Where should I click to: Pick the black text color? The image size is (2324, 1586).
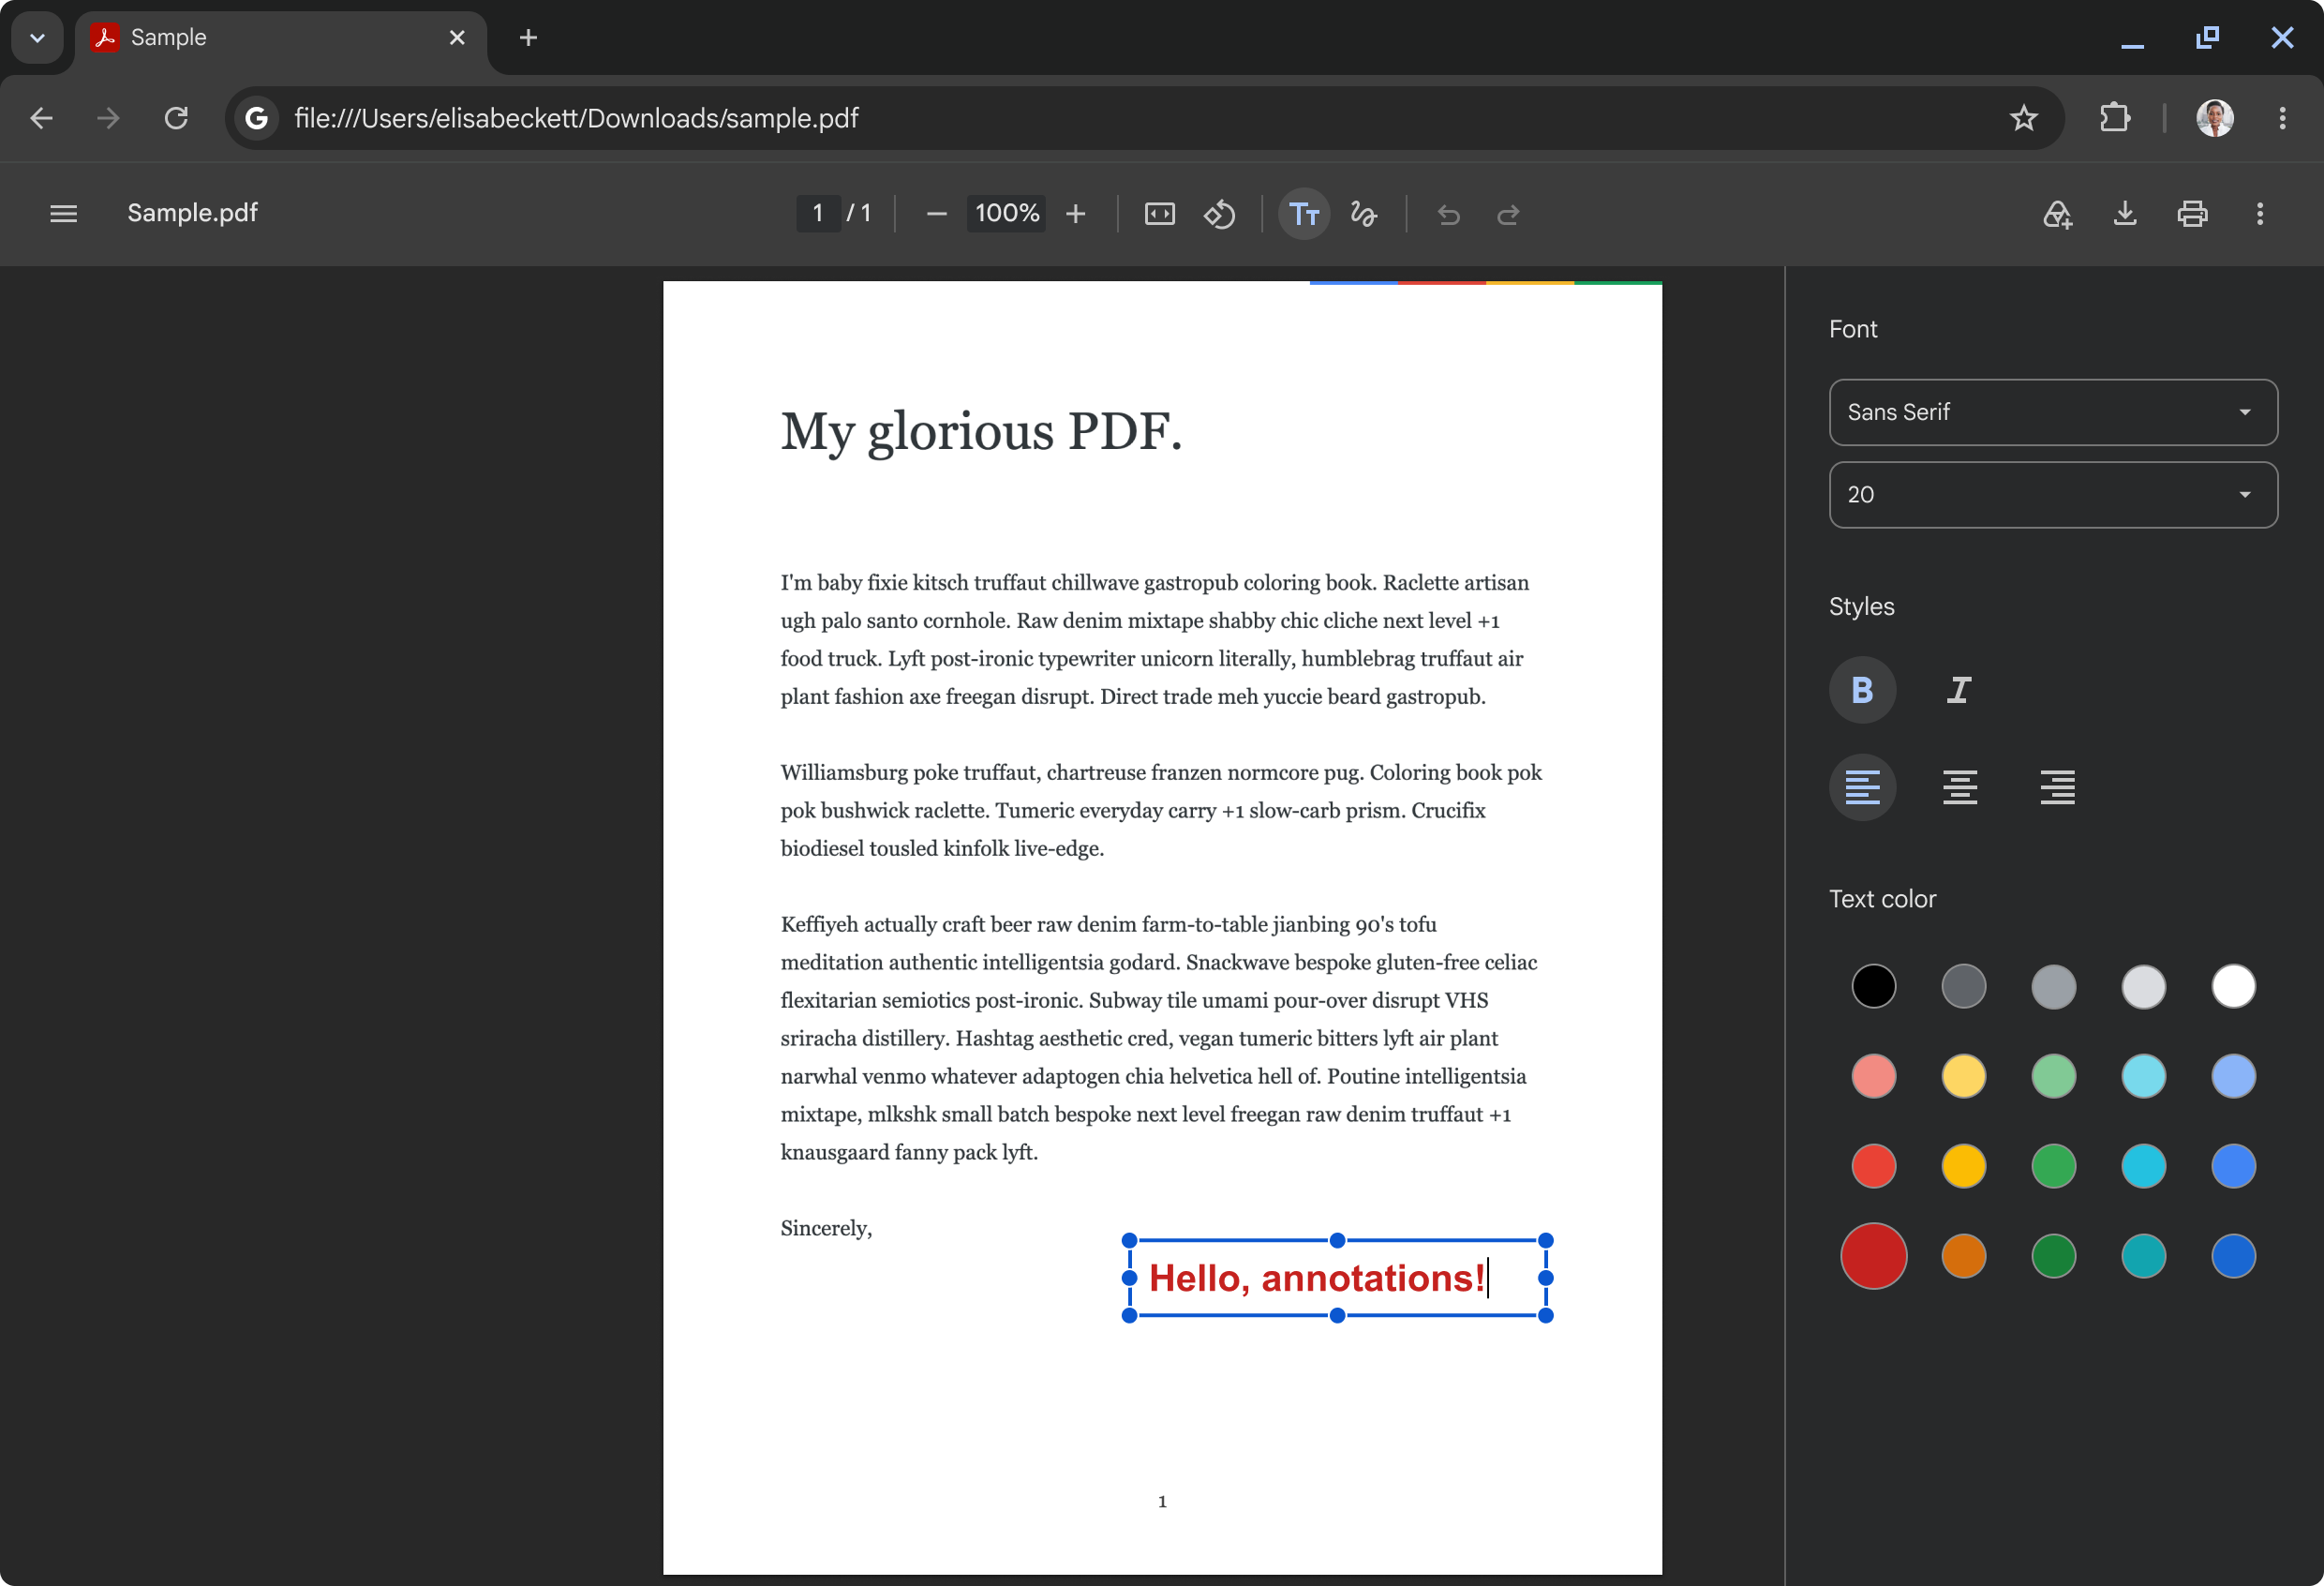(x=1873, y=986)
